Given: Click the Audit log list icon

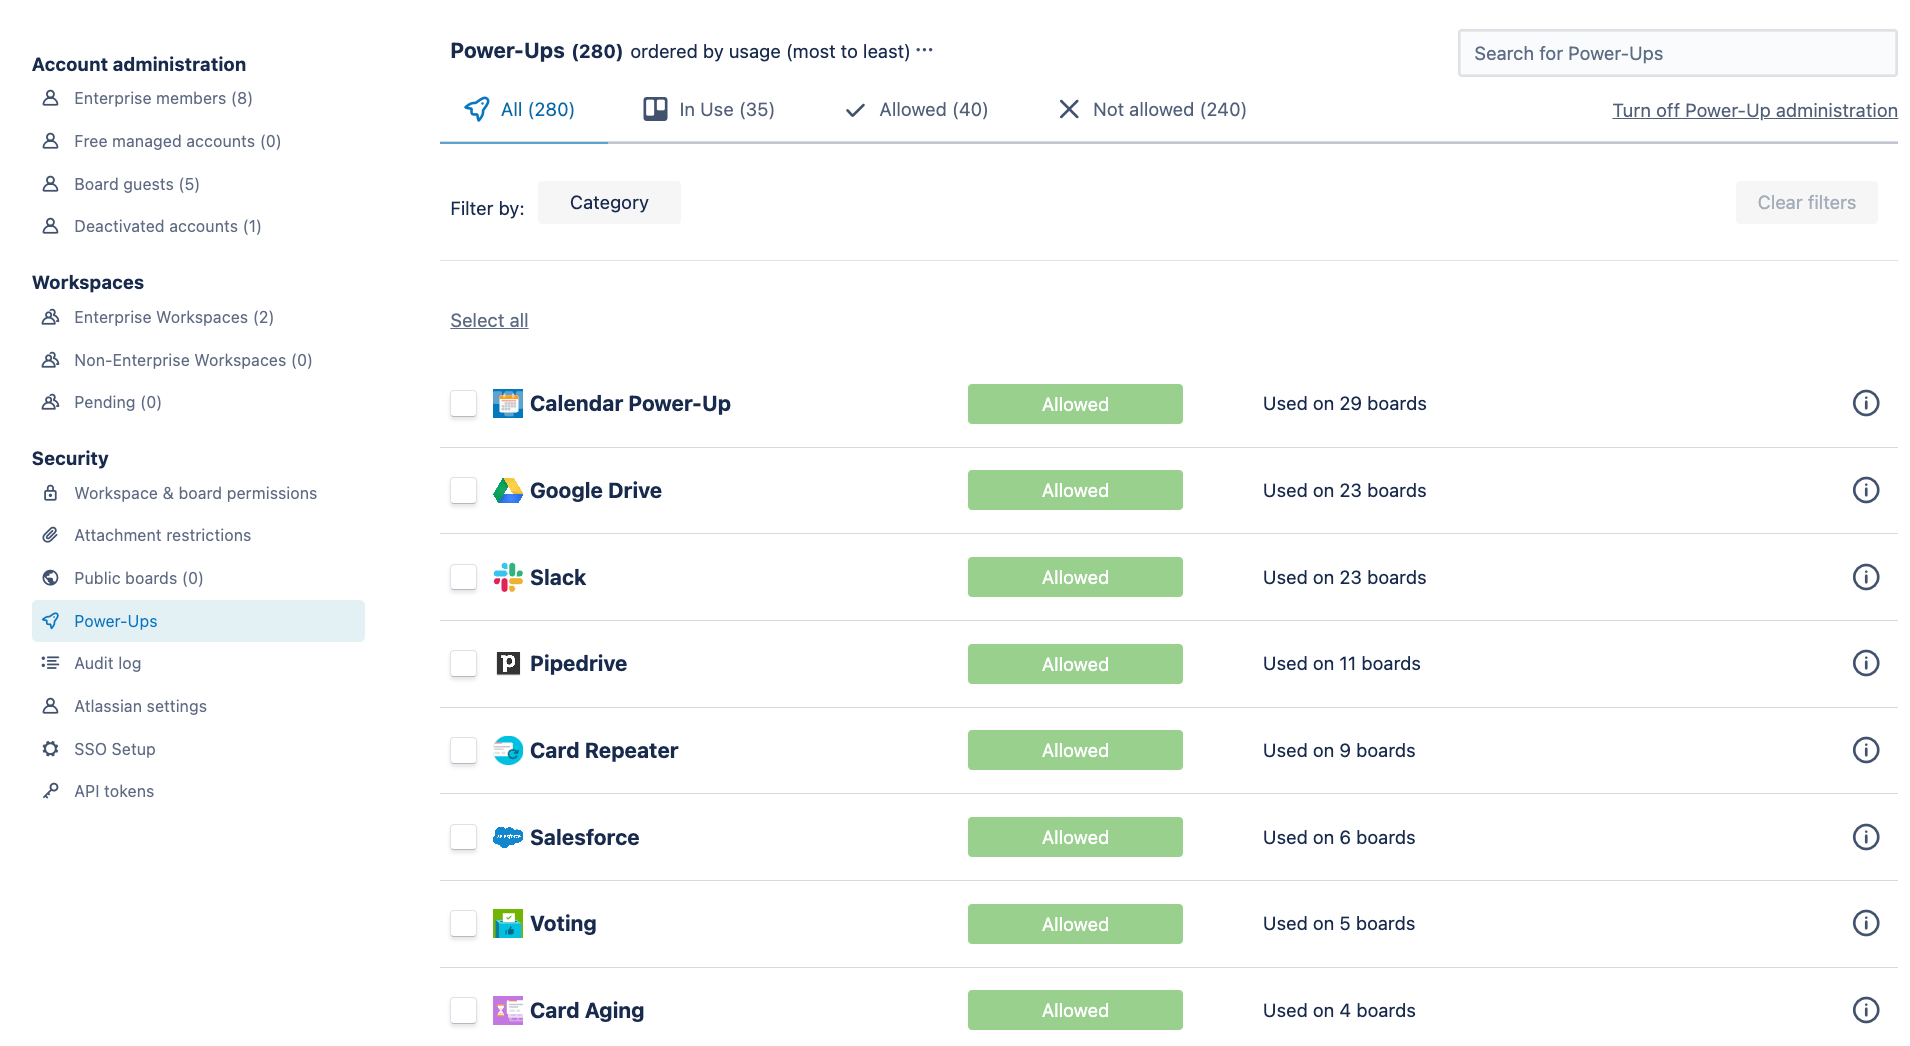Looking at the screenshot, I should click(50, 663).
